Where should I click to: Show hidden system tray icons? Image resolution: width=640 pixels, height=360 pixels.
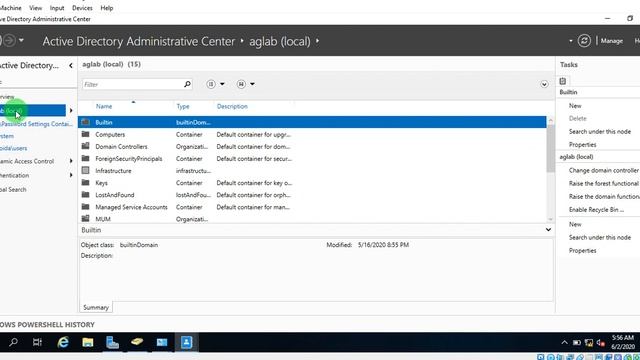point(564,342)
